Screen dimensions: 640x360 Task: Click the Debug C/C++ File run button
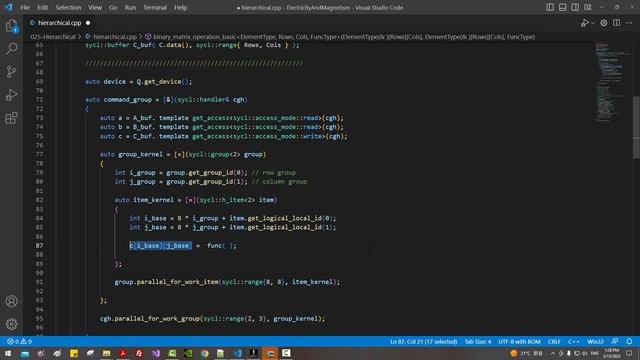click(x=584, y=23)
